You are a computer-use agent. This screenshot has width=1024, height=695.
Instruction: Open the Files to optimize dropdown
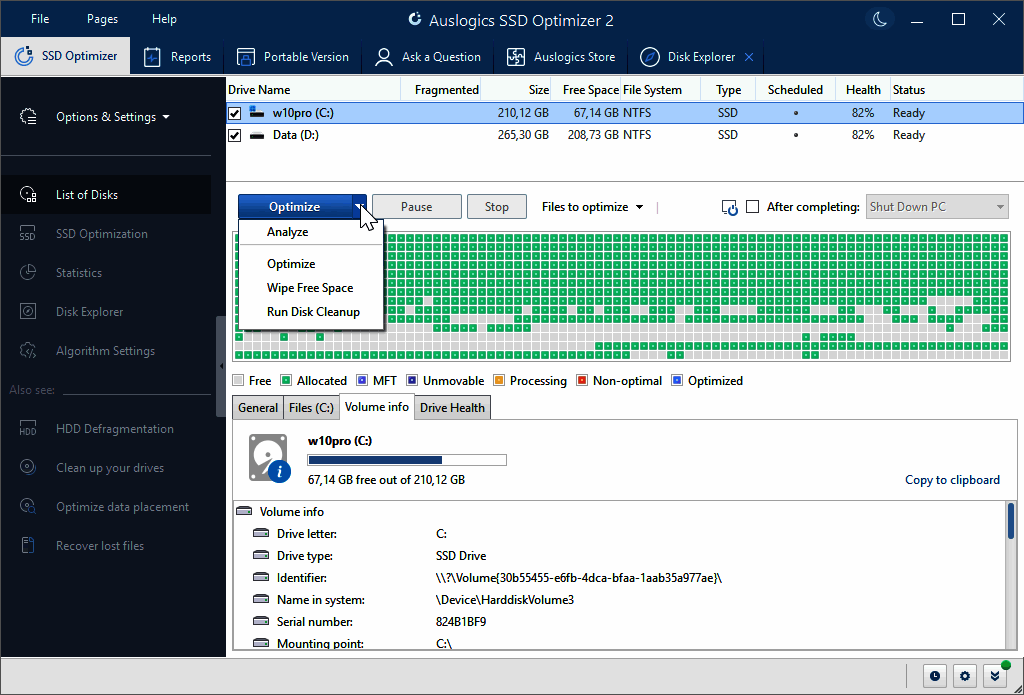point(592,207)
